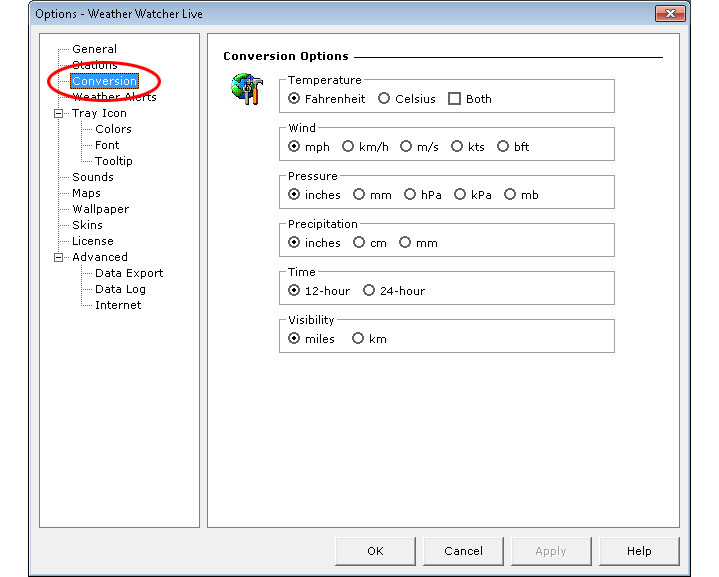719x577 pixels.
Task: Select inches for Pressure
Action: [x=294, y=194]
